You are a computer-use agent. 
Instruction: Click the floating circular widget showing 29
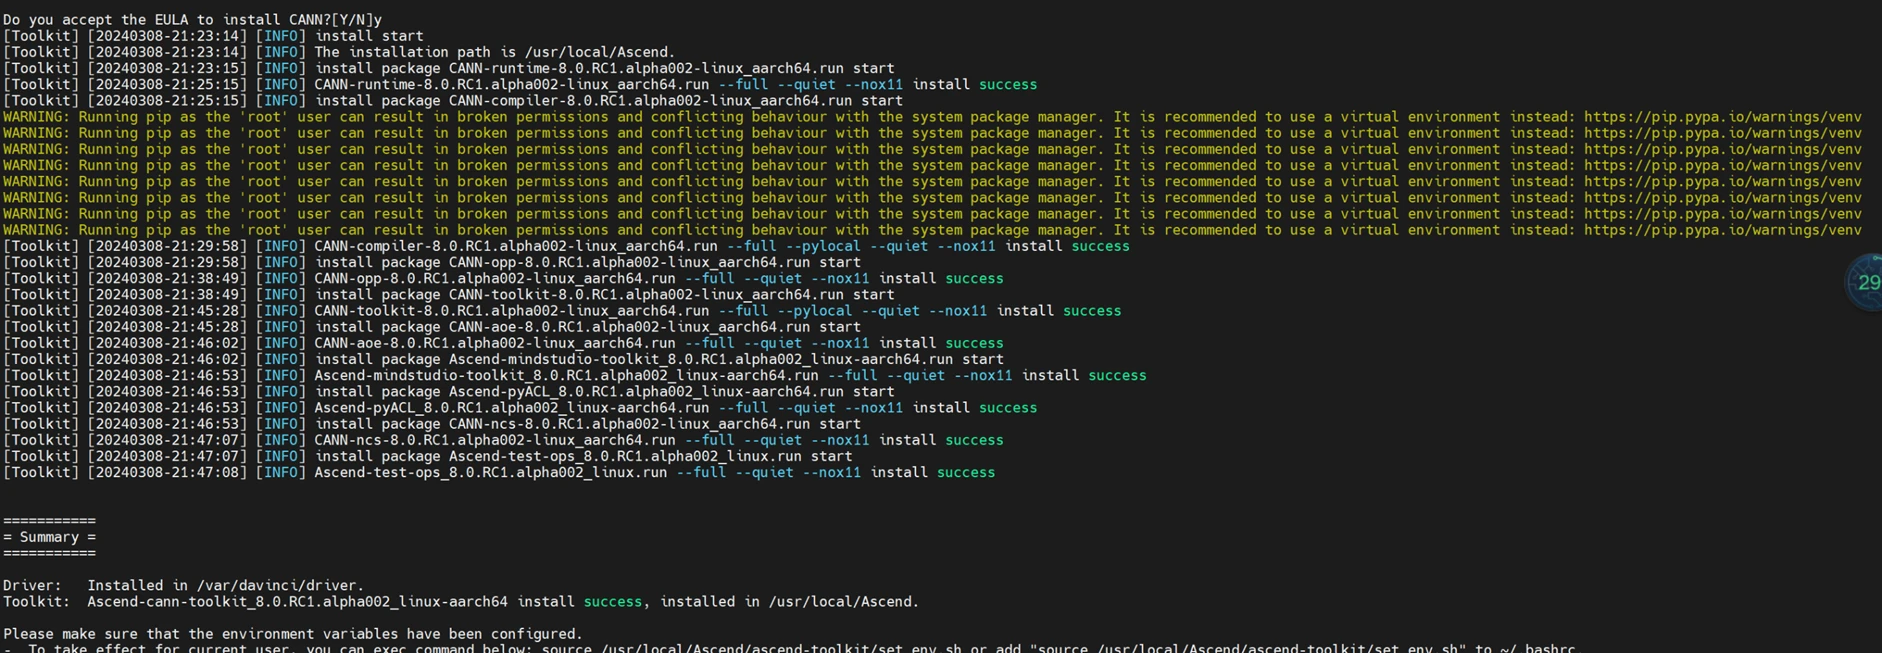click(x=1865, y=282)
